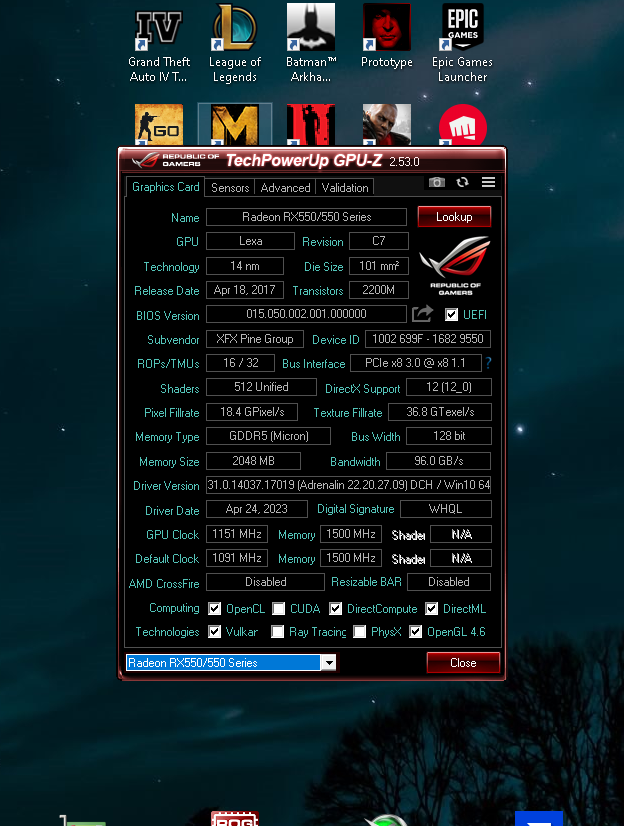Image resolution: width=624 pixels, height=826 pixels.
Task: Click the Driver Version field
Action: [349, 485]
